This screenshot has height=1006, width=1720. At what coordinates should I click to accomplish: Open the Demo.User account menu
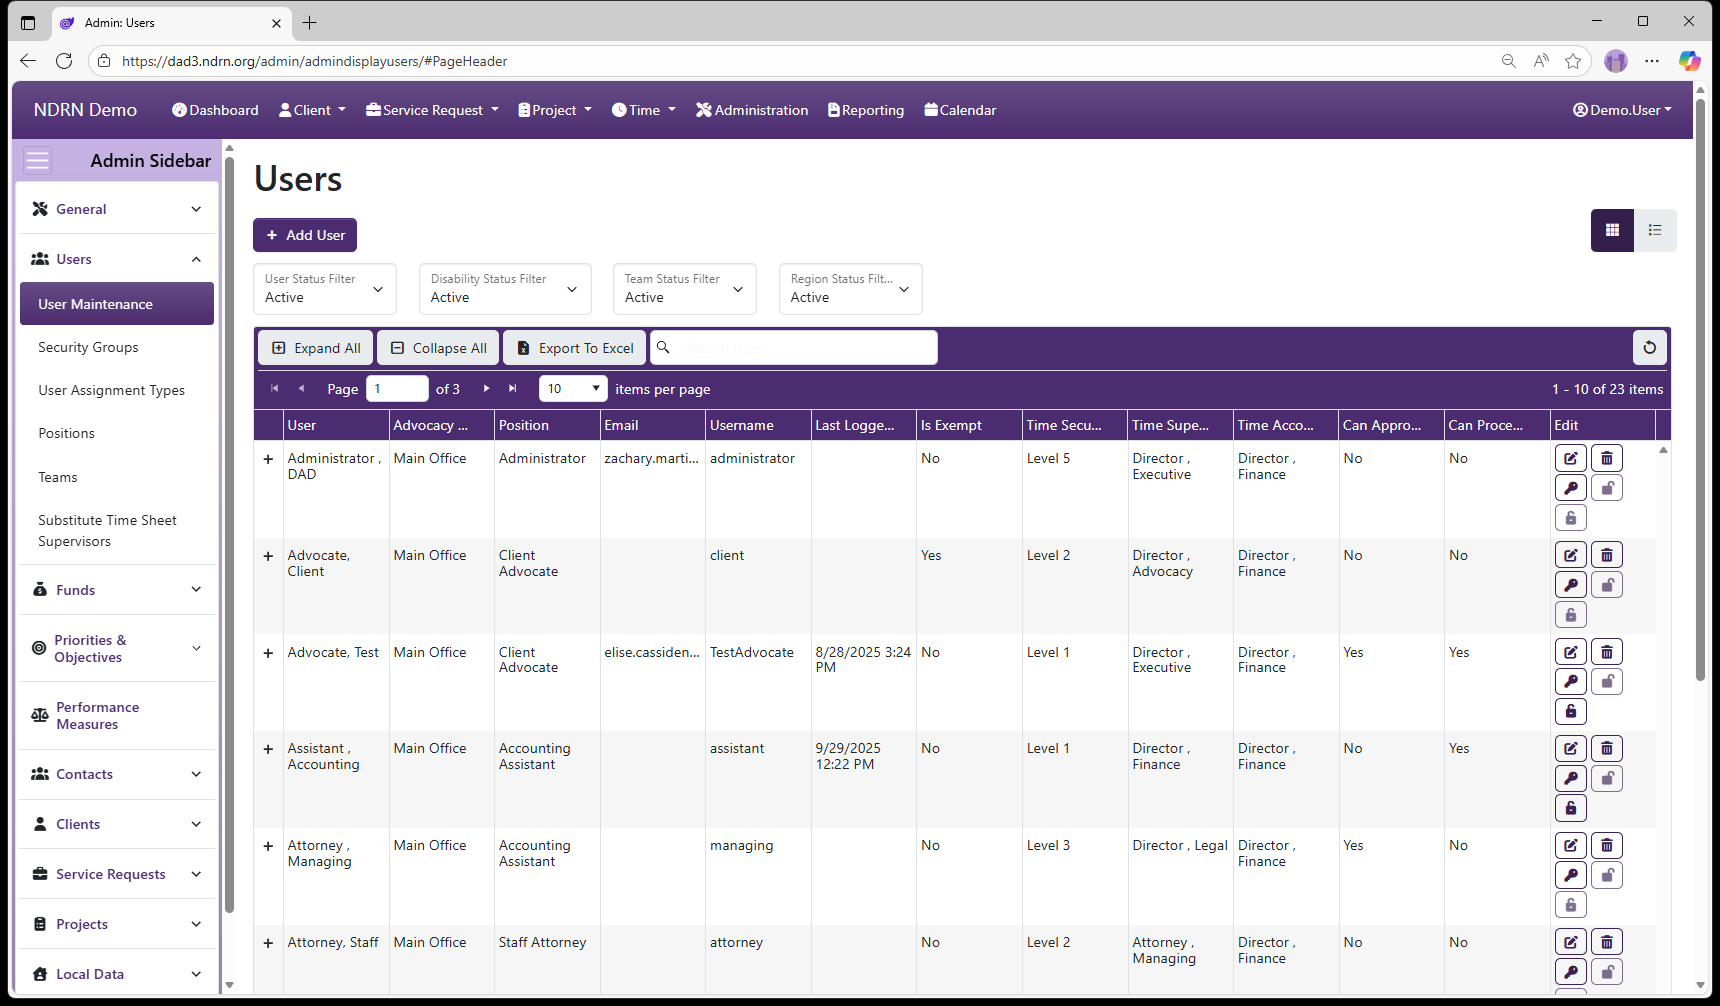point(1622,110)
